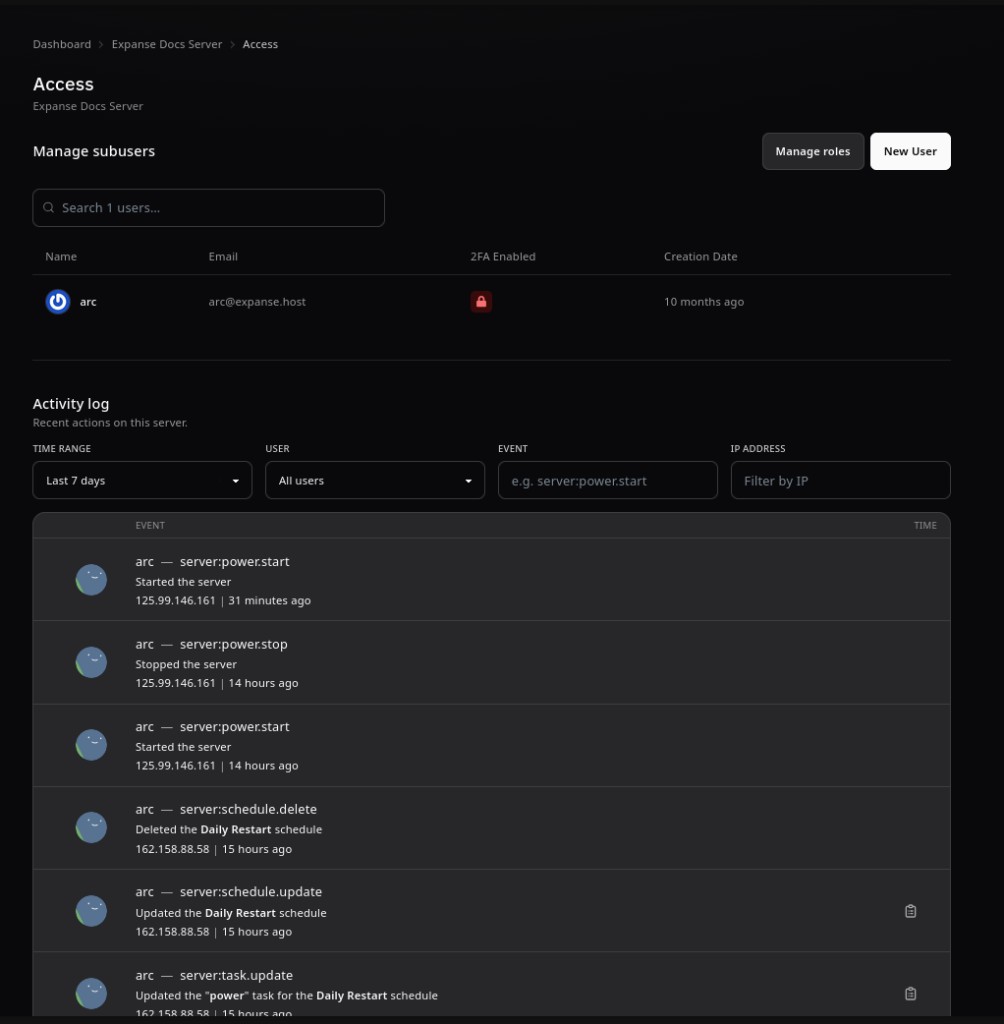Image resolution: width=1004 pixels, height=1024 pixels.
Task: Sort by the Name column header
Action: (x=61, y=257)
